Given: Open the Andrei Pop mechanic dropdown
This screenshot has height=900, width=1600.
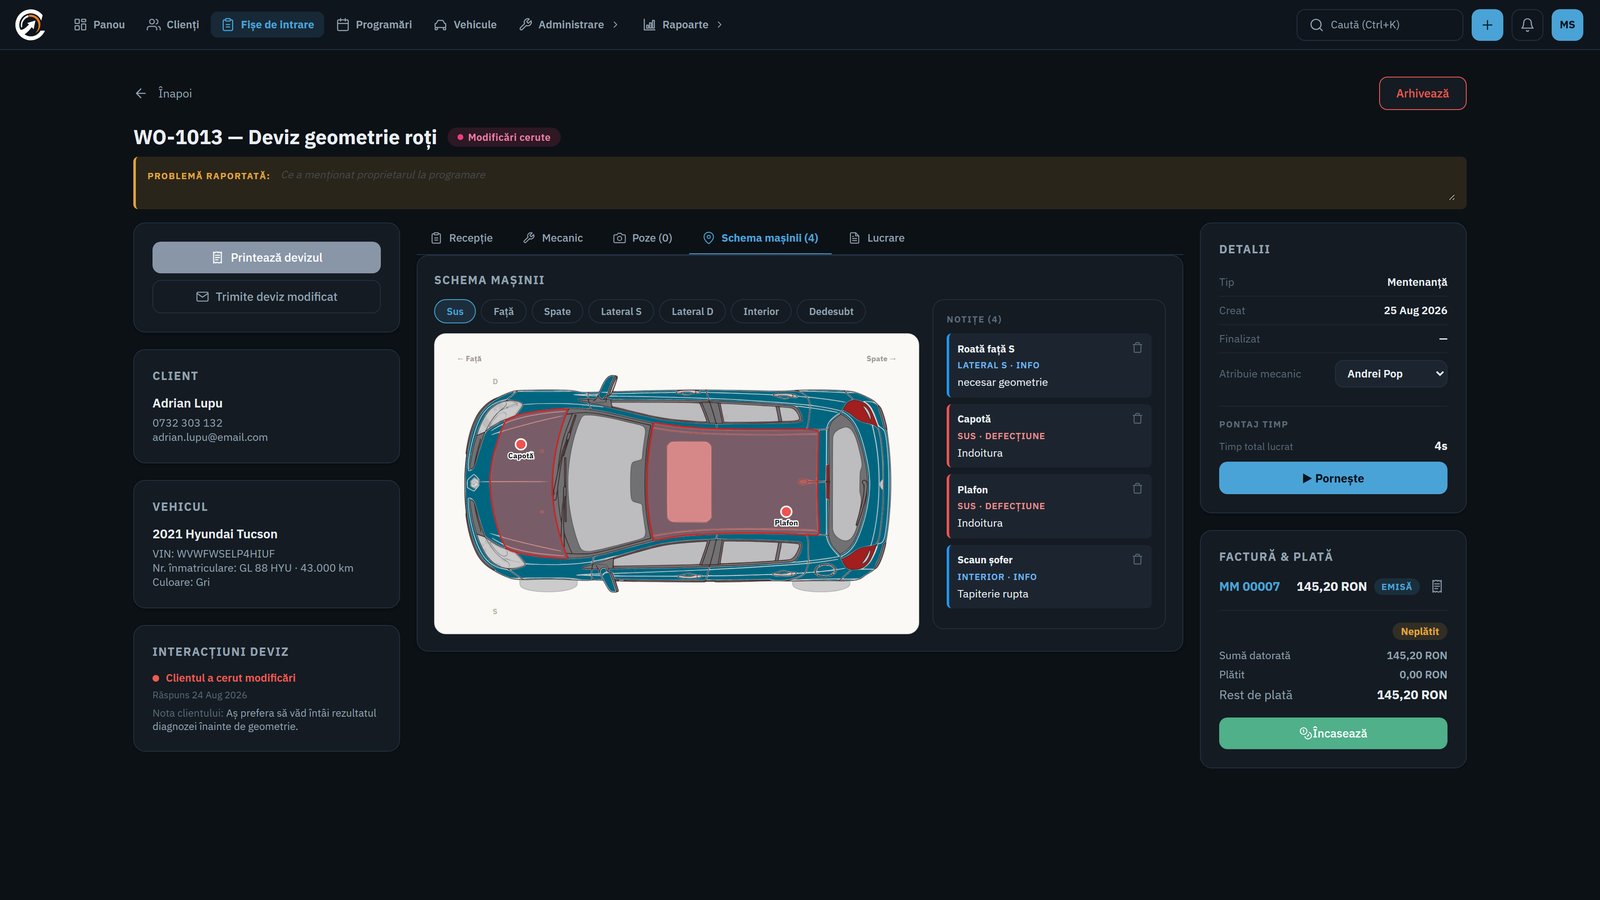Looking at the screenshot, I should (1391, 374).
